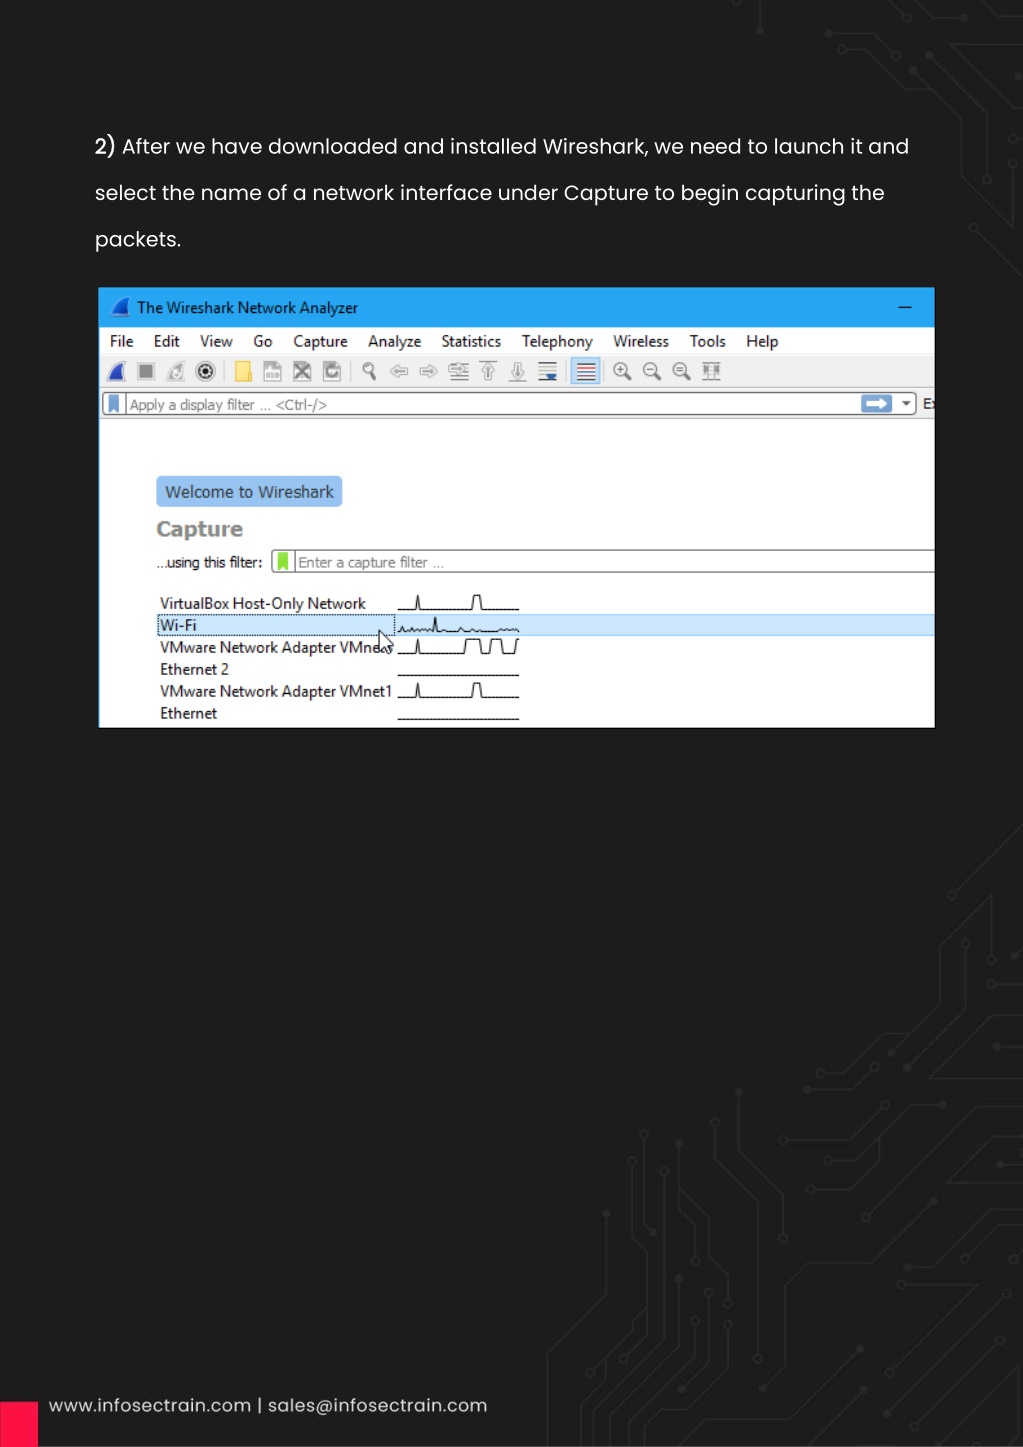Go forward in packet history
The width and height of the screenshot is (1023, 1447).
429,372
